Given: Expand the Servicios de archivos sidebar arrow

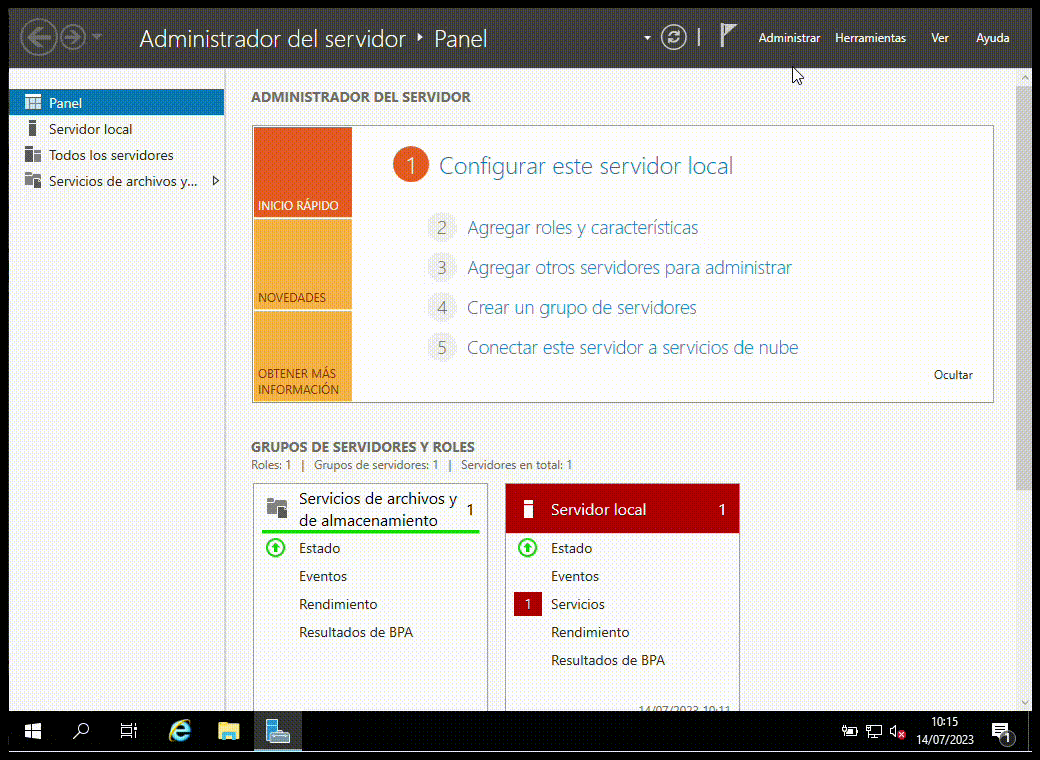Looking at the screenshot, I should (216, 180).
